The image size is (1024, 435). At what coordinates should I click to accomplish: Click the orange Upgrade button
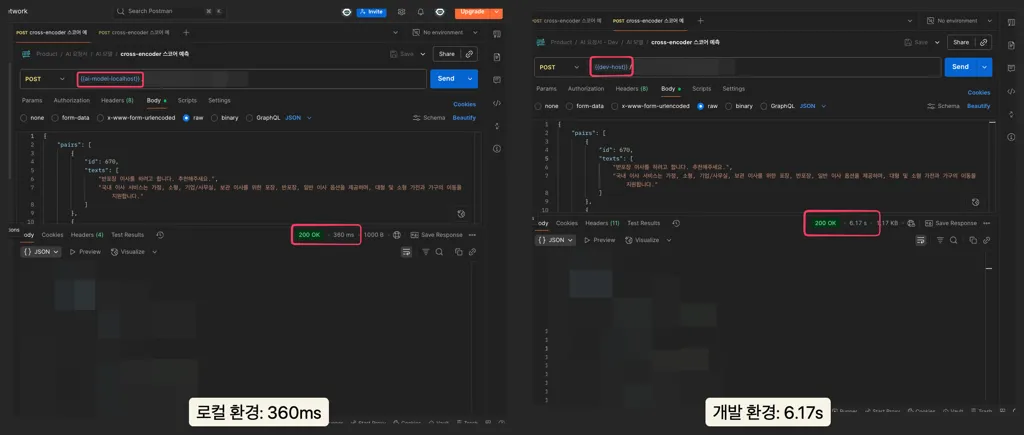[473, 12]
